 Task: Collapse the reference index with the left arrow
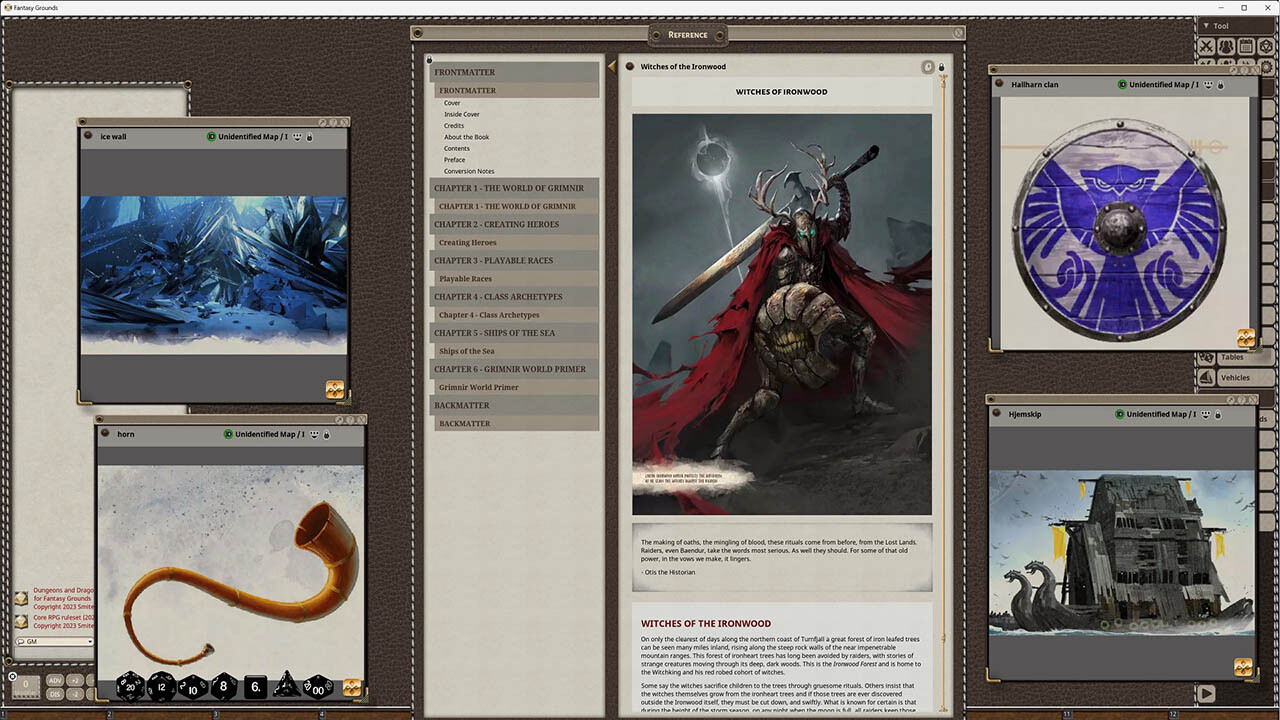[611, 67]
